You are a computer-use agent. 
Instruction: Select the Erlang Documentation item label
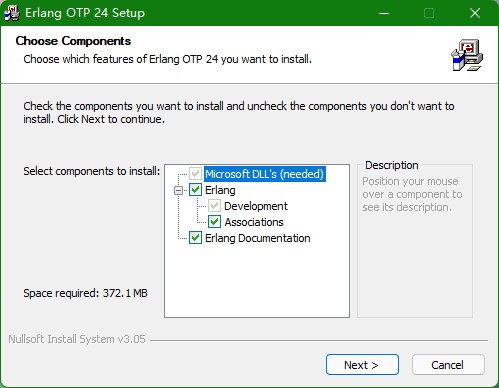[x=258, y=238]
